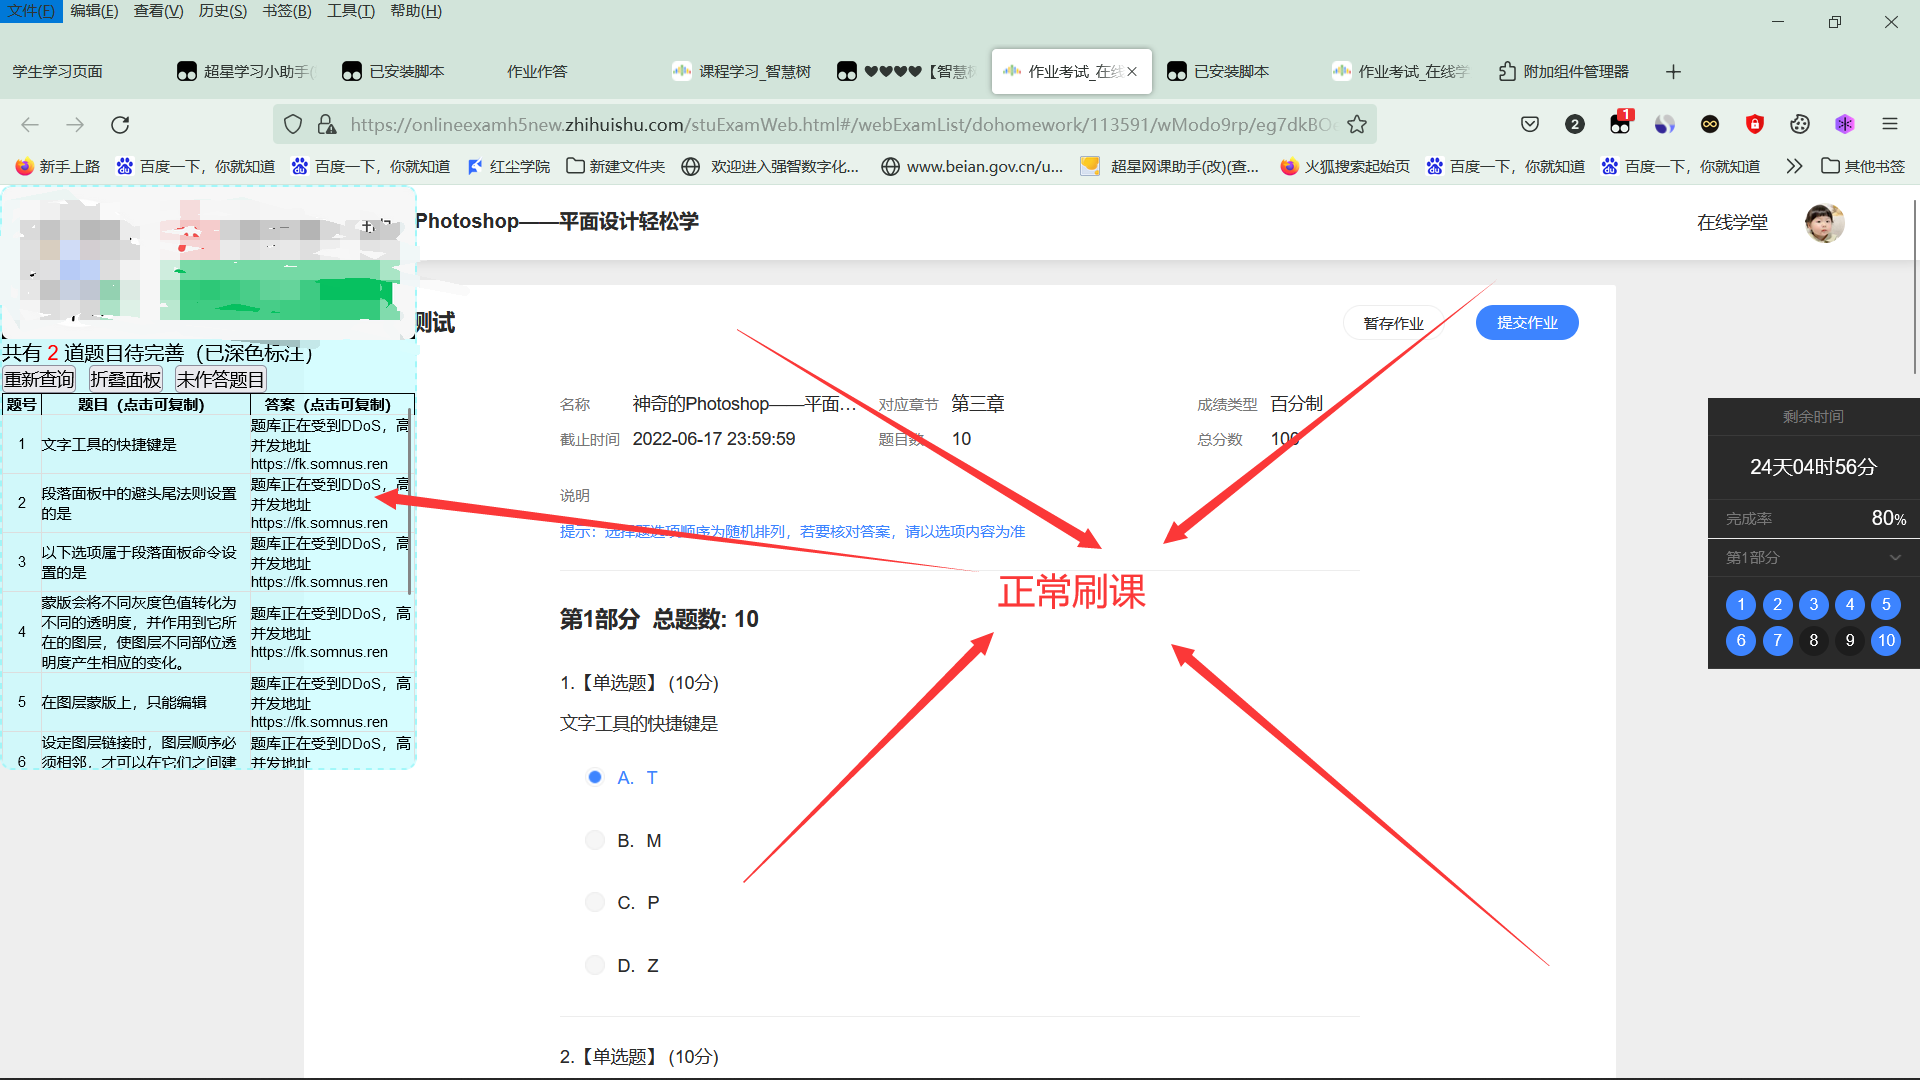The width and height of the screenshot is (1920, 1080).
Task: Open the extension showing red badge 1
Action: click(x=1620, y=124)
